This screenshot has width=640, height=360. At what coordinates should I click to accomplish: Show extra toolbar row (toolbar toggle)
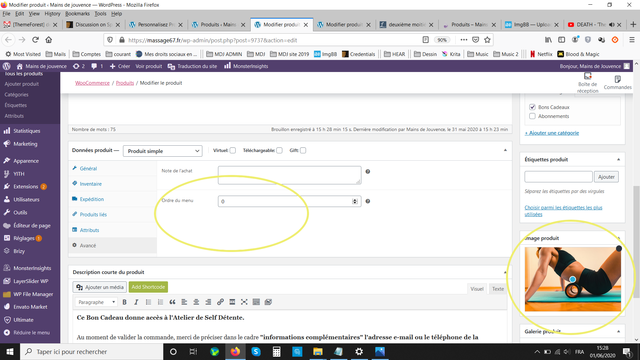pyautogui.click(x=256, y=302)
